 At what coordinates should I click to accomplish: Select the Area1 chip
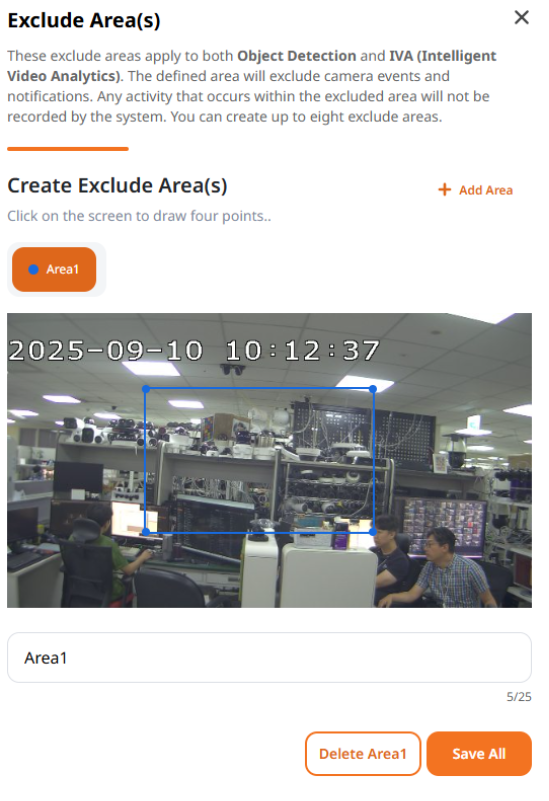pos(54,269)
